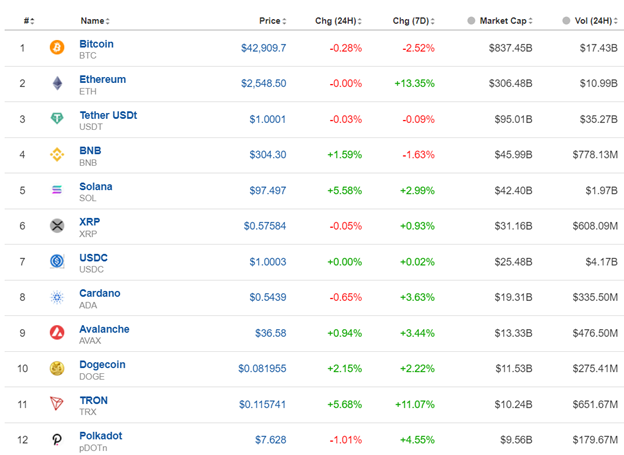Screen dimensions: 624x455
Task: Sort by Chg (7D) column header
Action: point(413,20)
